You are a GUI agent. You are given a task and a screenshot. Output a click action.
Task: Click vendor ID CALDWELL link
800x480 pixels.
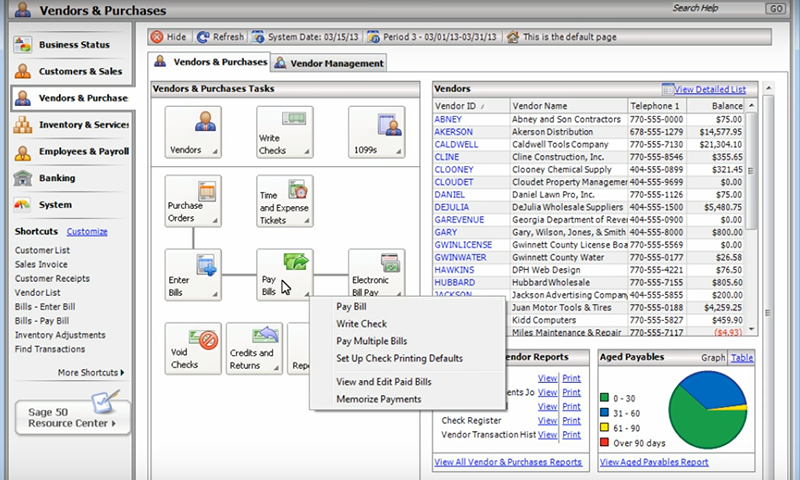click(x=456, y=144)
